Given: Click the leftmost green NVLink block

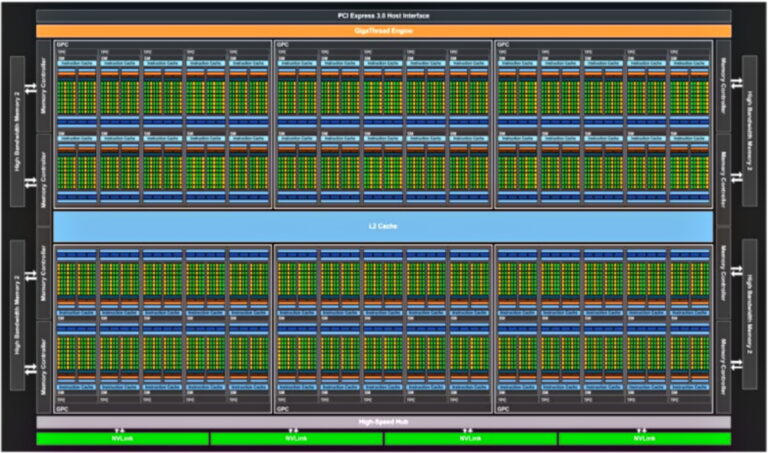Looking at the screenshot, I should (x=122, y=438).
